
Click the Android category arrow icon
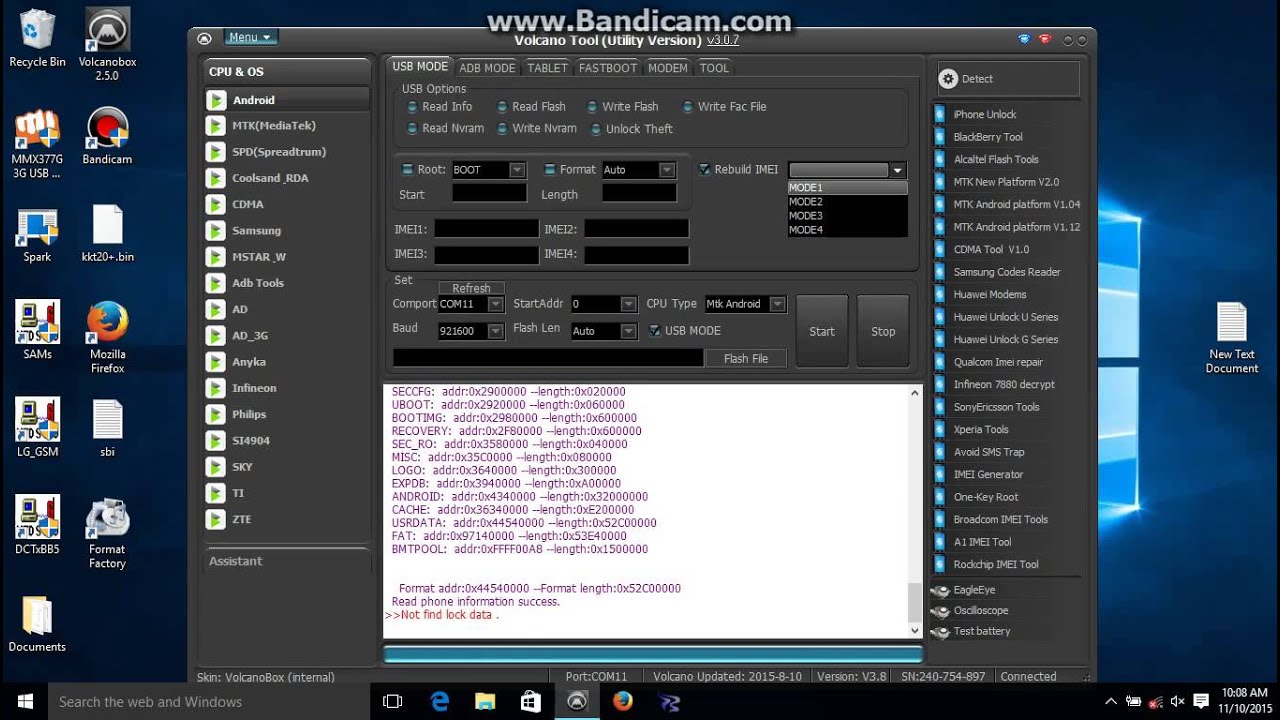coord(215,100)
